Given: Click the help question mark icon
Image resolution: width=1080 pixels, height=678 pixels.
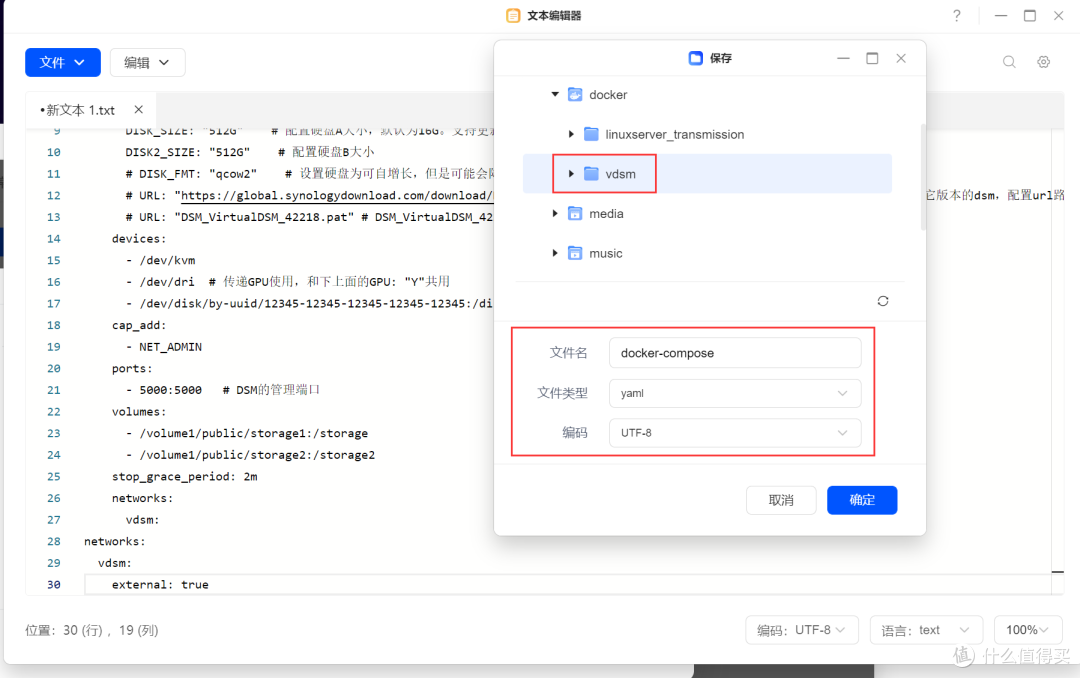Looking at the screenshot, I should click(x=957, y=15).
